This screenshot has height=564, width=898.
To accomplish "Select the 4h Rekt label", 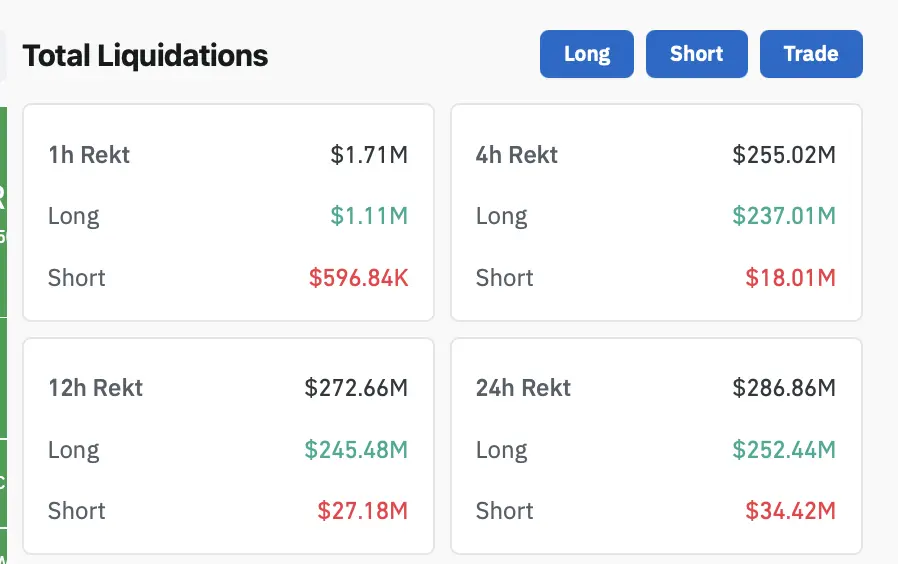I will pyautogui.click(x=517, y=155).
